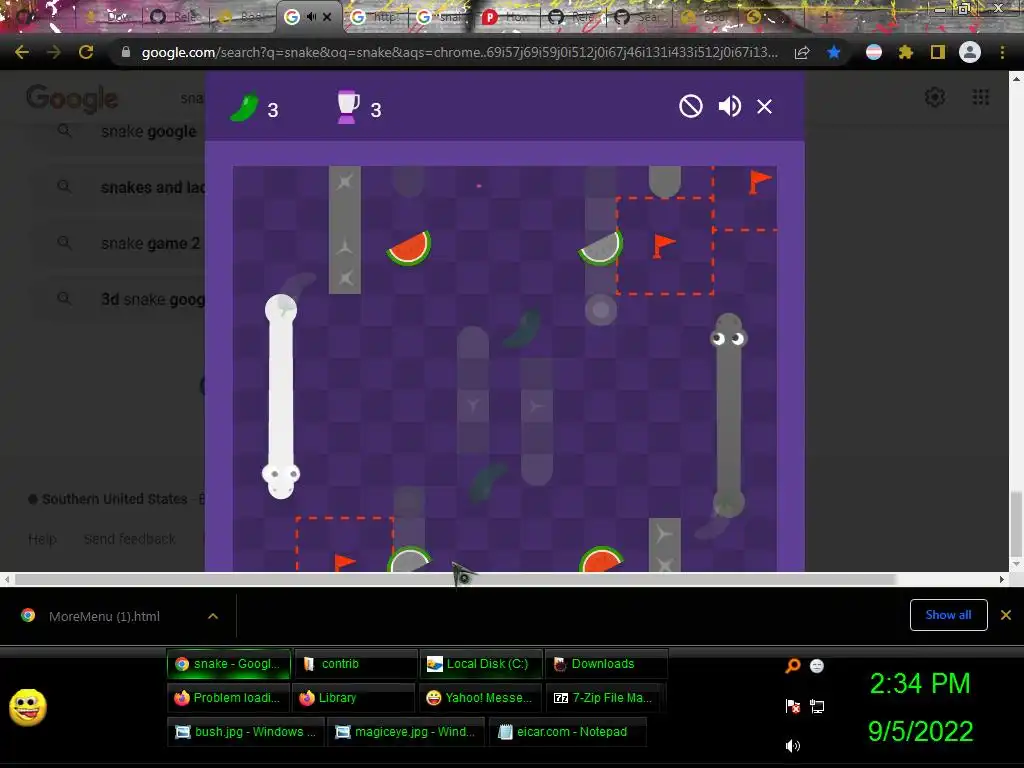Open magiceye.jpg taskbar window
This screenshot has height=768, width=1024.
click(406, 731)
